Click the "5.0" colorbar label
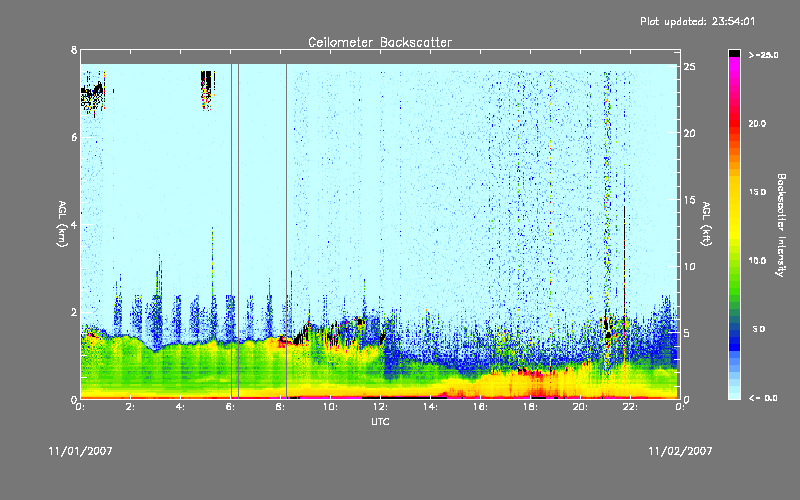The height and width of the screenshot is (500, 800). coord(759,329)
